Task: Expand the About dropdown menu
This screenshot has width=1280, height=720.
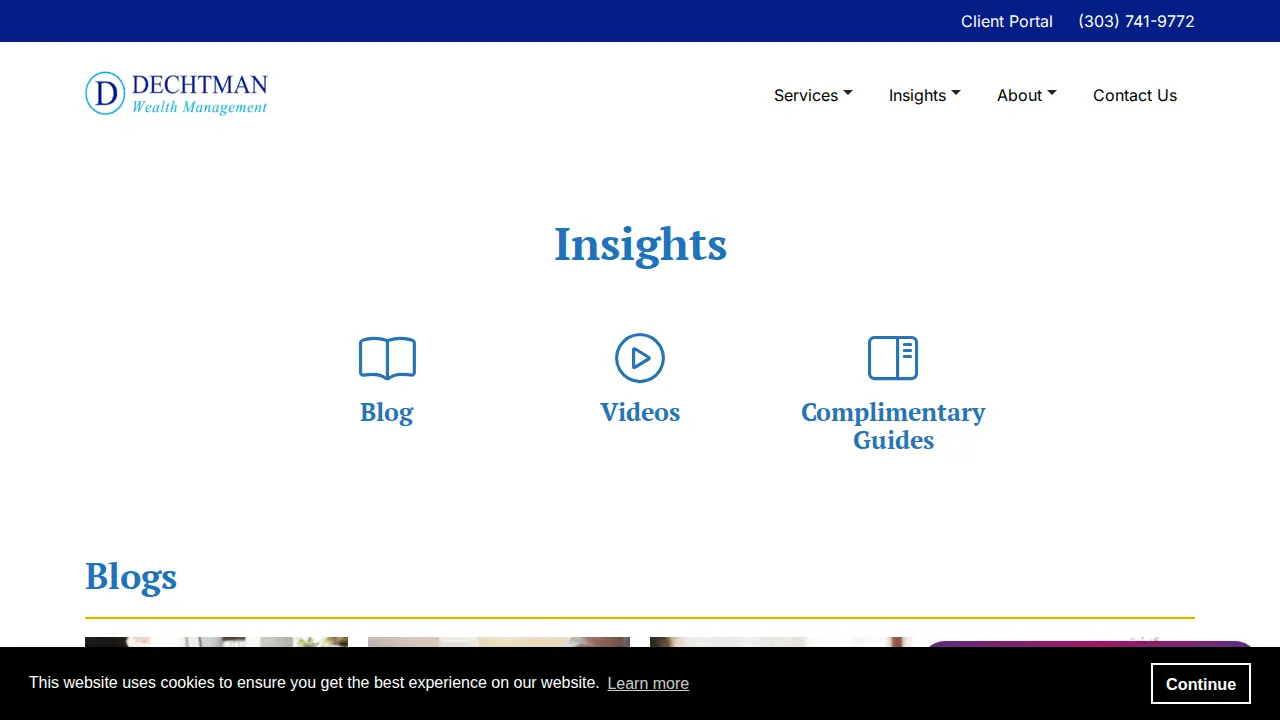Action: coord(1027,95)
